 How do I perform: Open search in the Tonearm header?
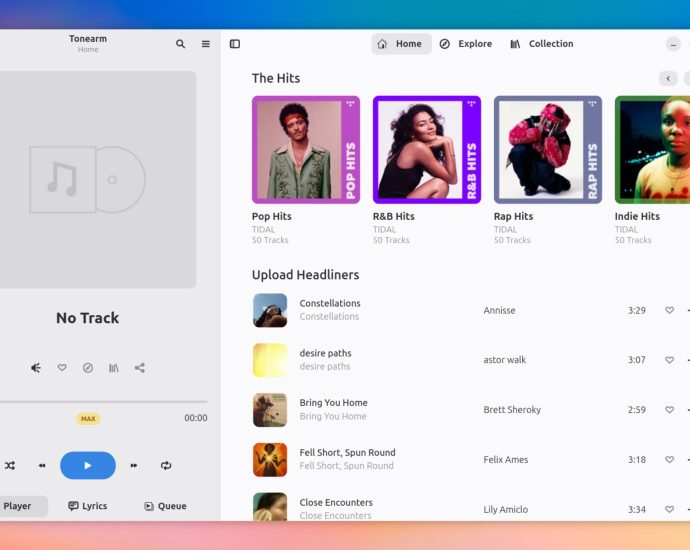pos(180,44)
